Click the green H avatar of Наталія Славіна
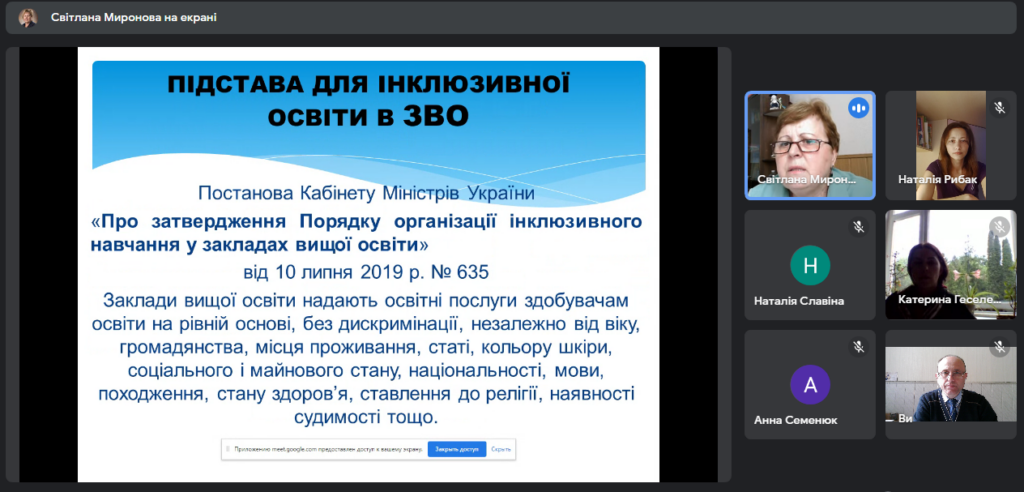The height and width of the screenshot is (492, 1024). coord(810,265)
